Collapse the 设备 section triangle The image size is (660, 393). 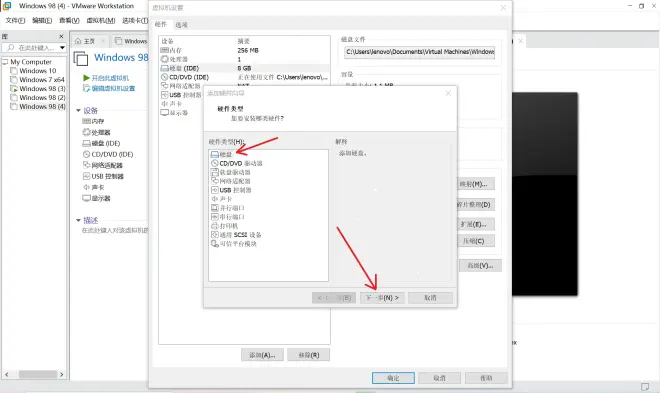click(78, 111)
